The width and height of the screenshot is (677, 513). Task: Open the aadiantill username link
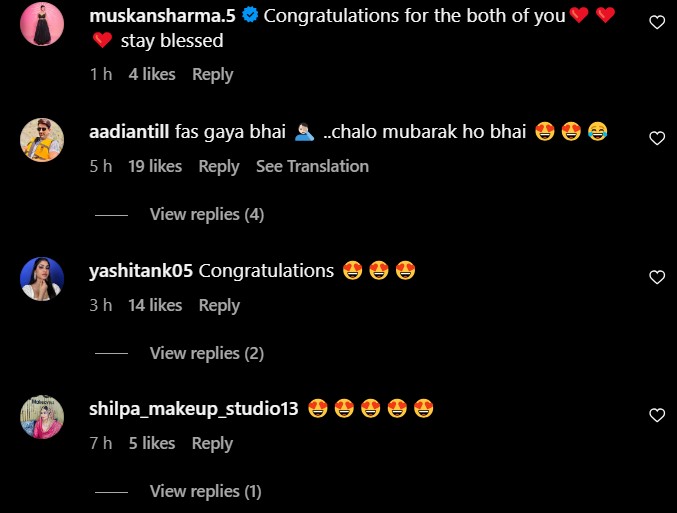tap(129, 132)
